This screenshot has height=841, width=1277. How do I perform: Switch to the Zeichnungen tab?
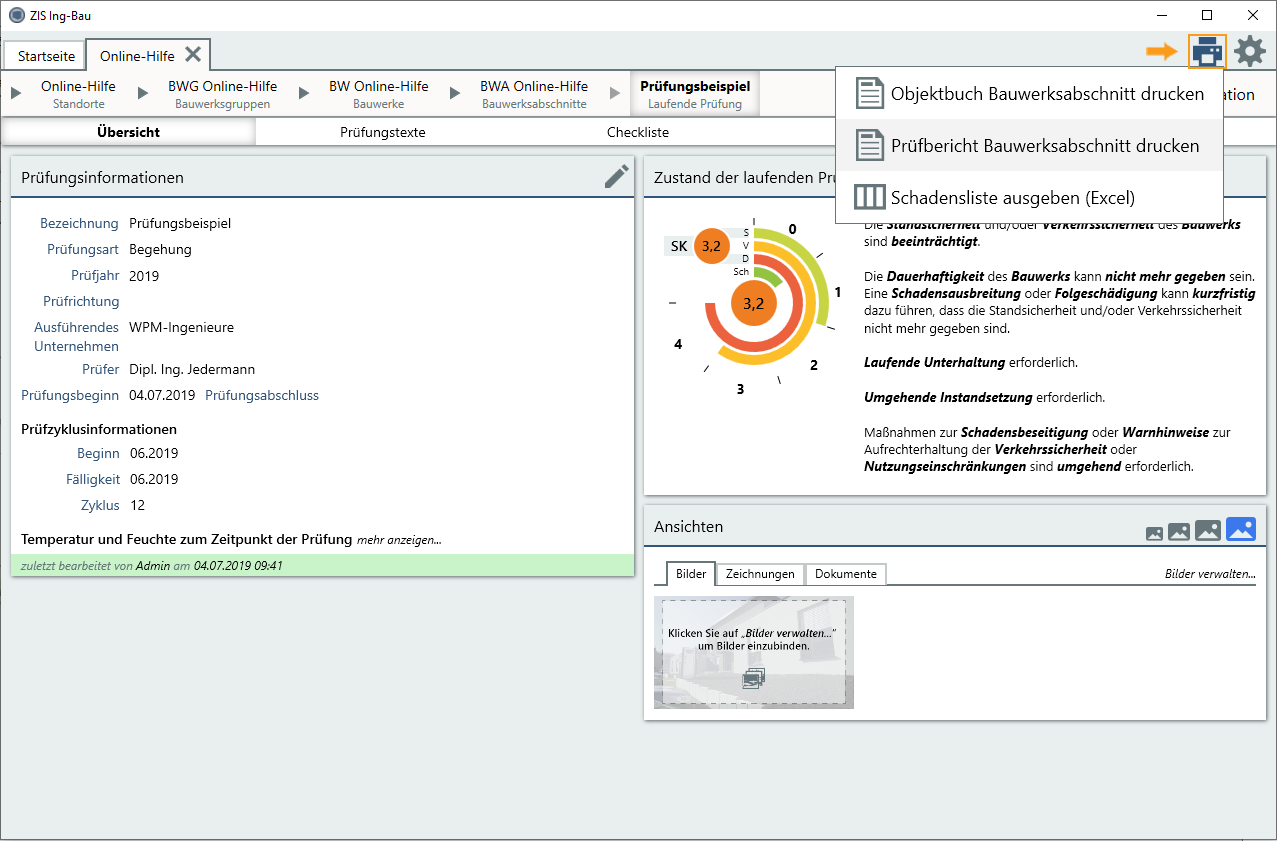[760, 574]
